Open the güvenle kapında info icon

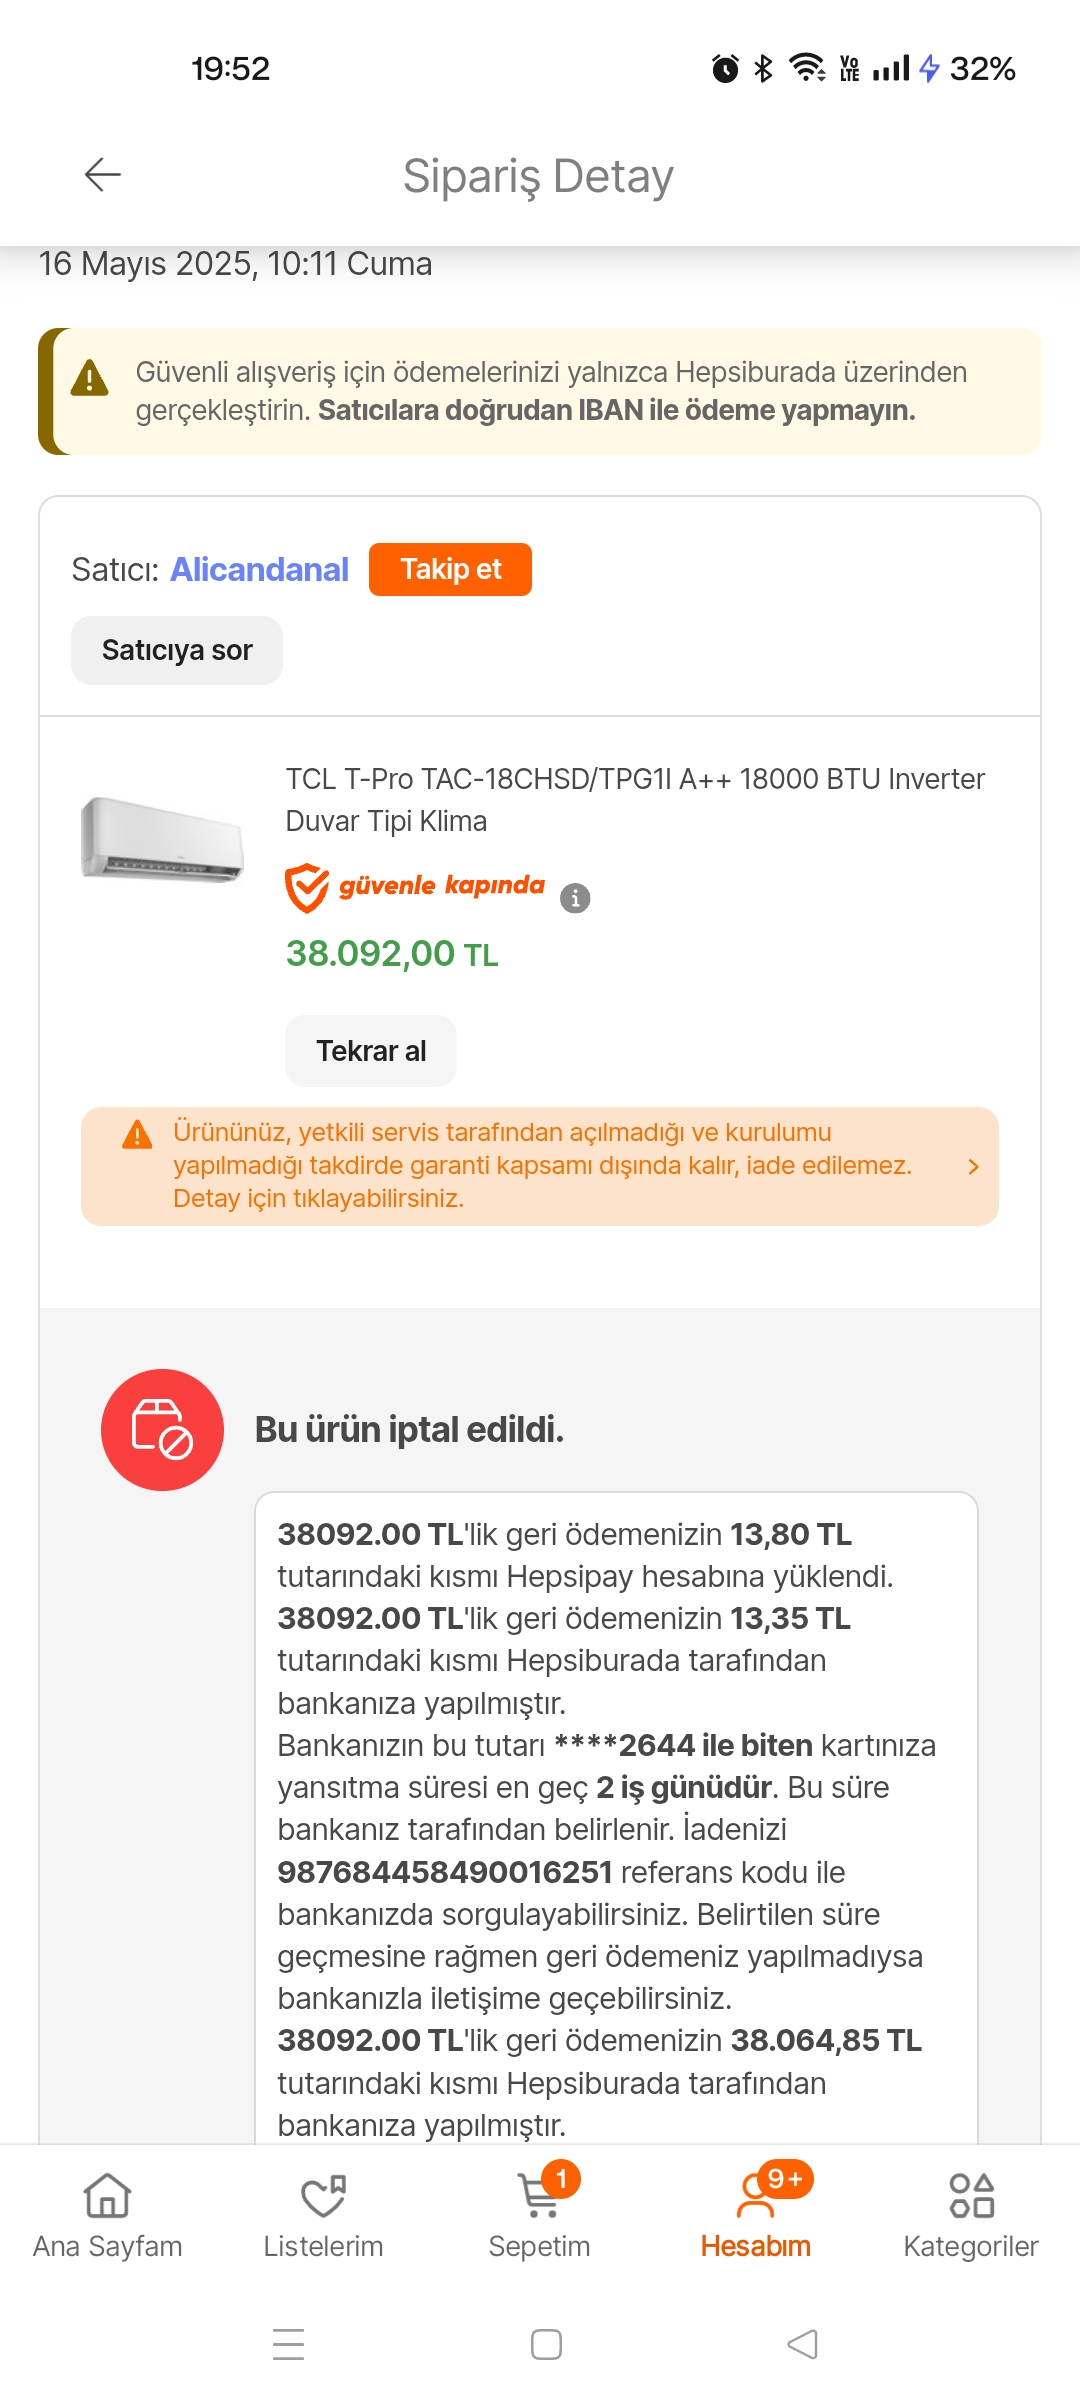(575, 898)
